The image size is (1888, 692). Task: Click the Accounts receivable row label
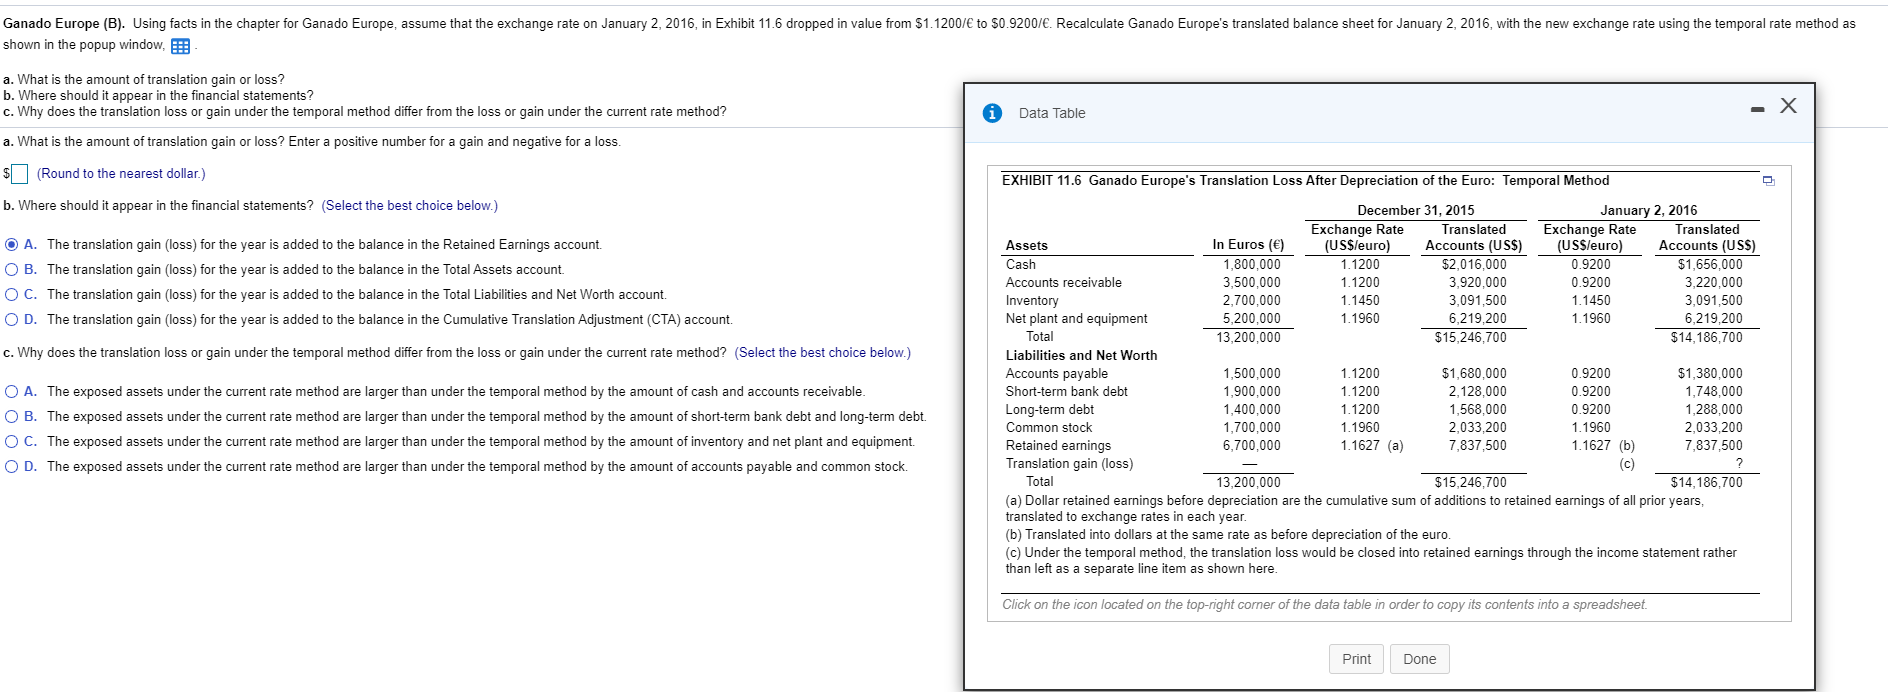pos(1064,283)
